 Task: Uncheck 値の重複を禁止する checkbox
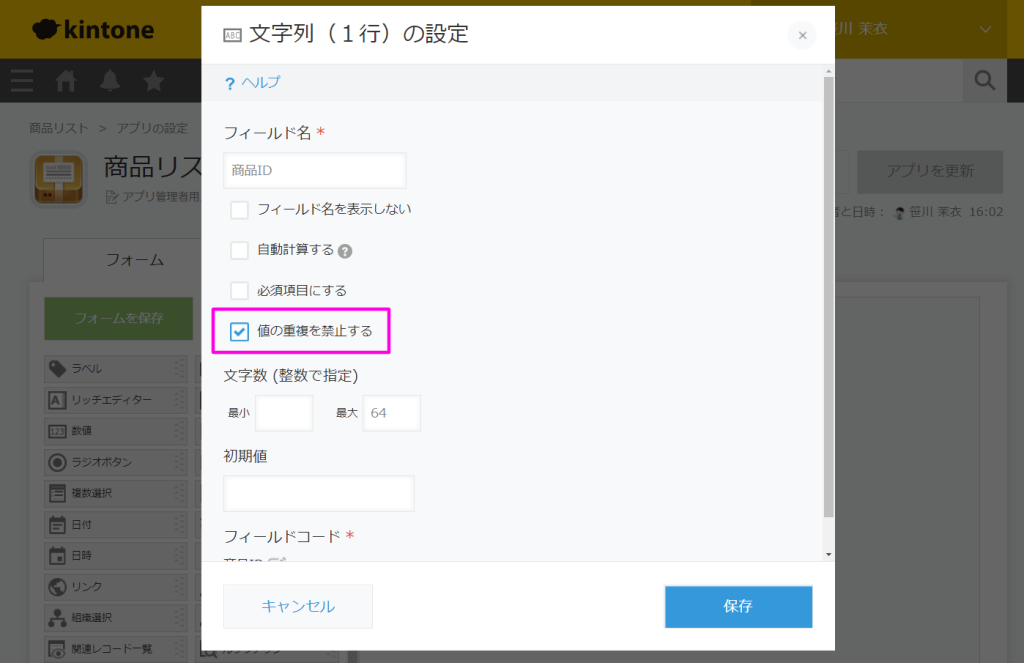click(x=240, y=331)
